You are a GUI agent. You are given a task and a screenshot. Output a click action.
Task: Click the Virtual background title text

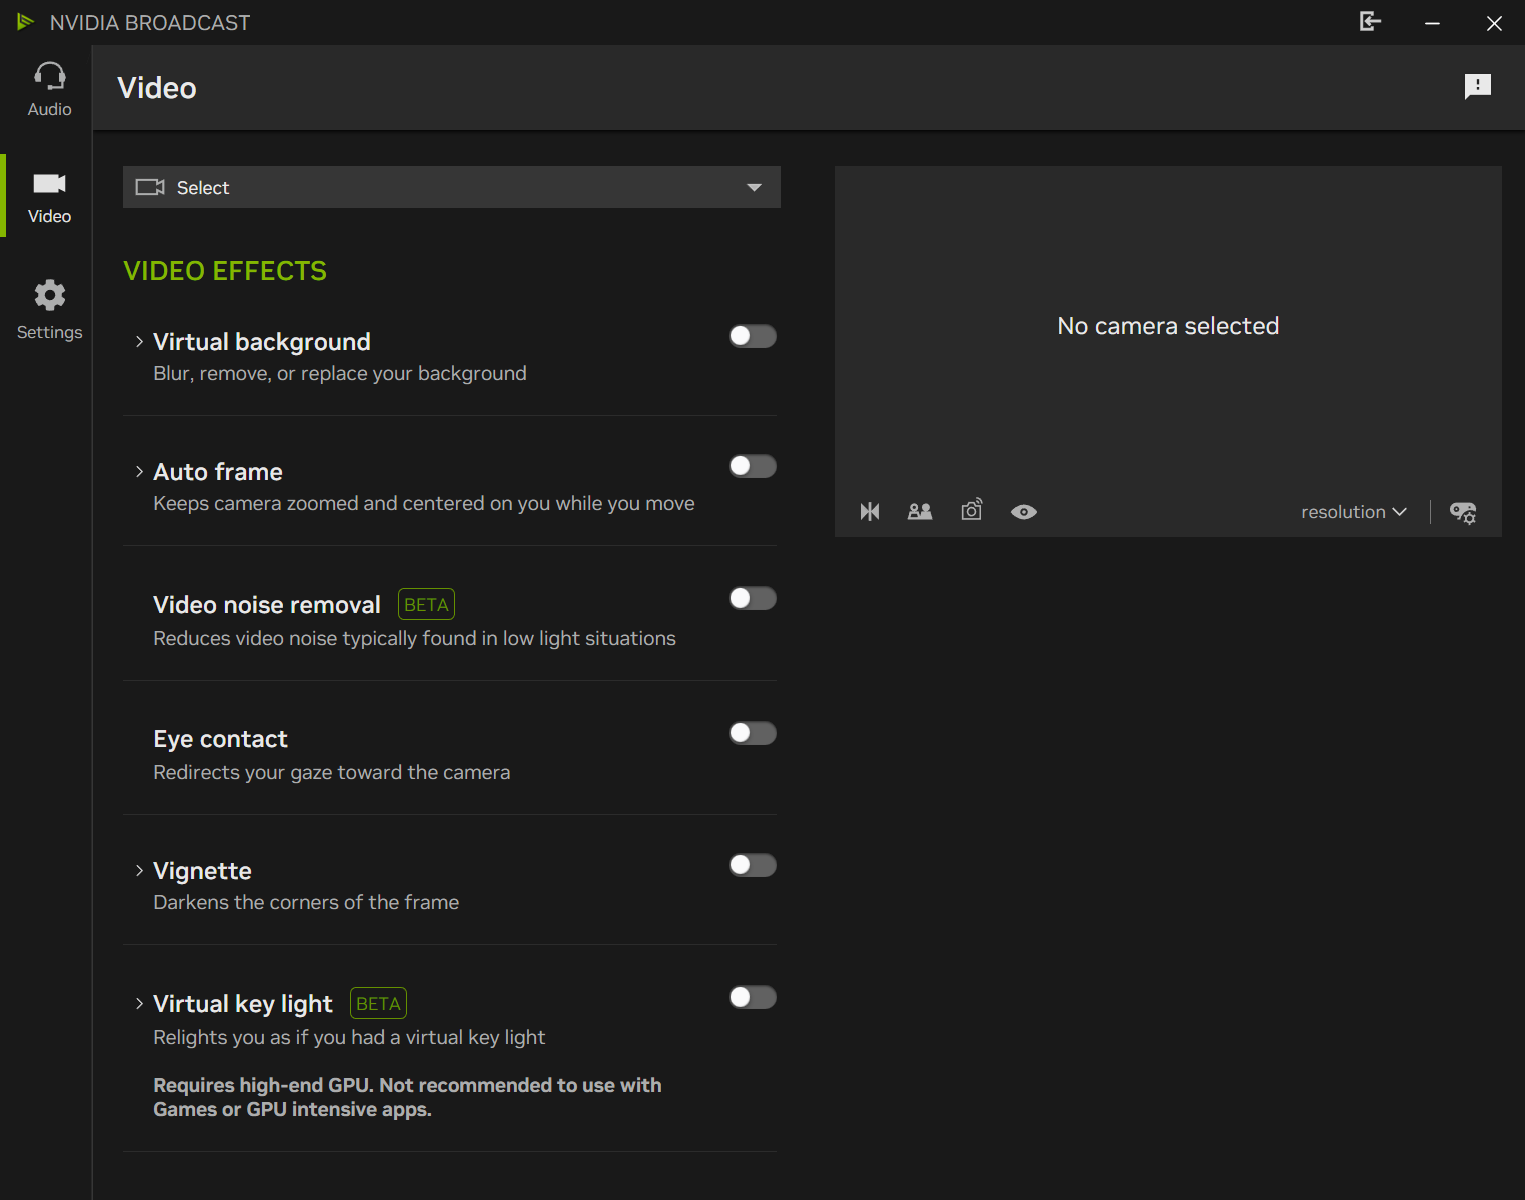tap(261, 342)
